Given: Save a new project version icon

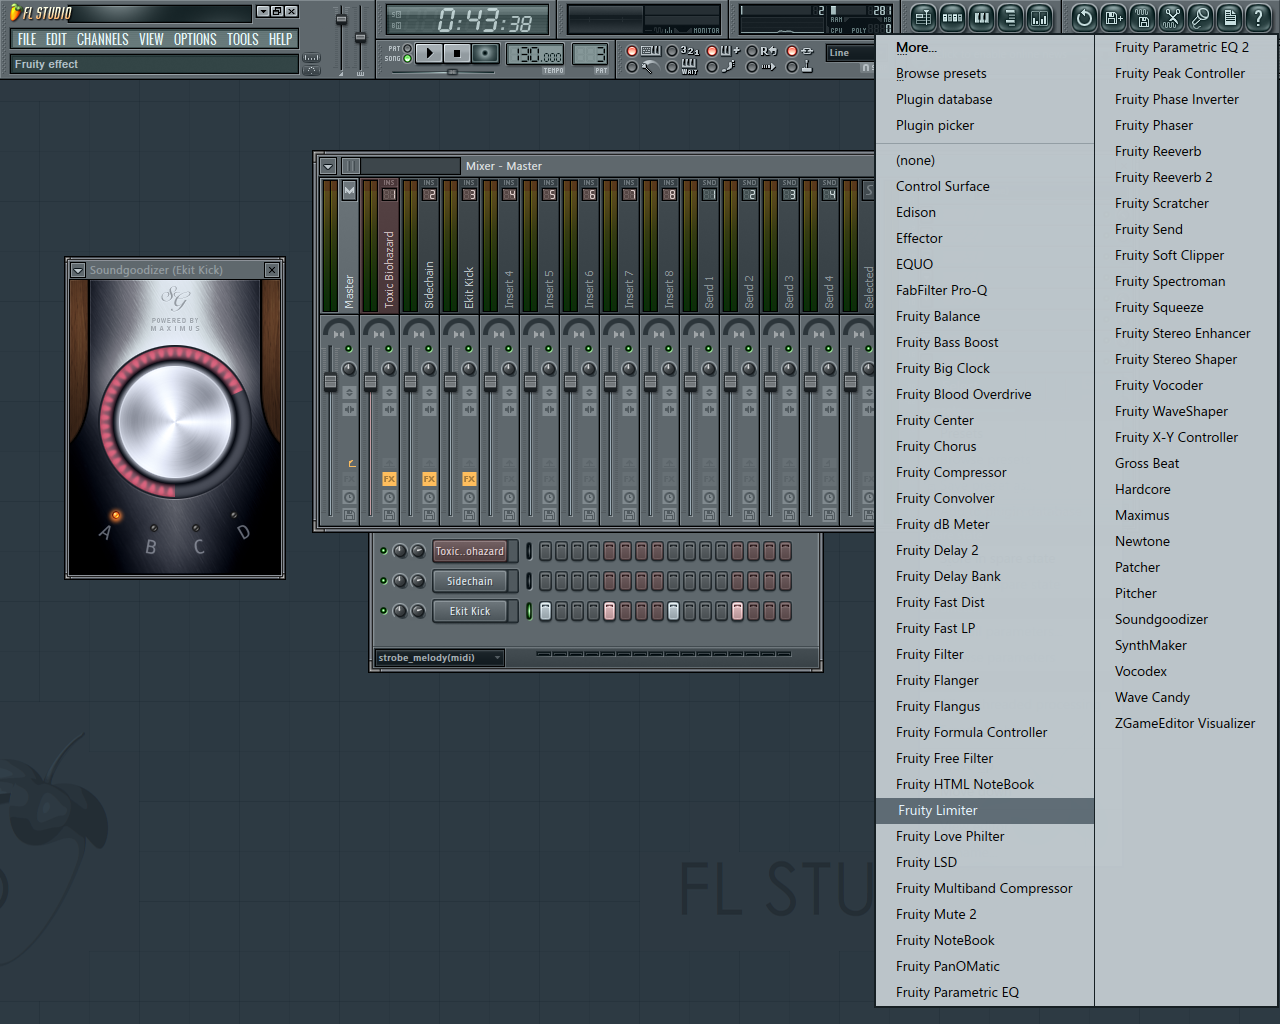Looking at the screenshot, I should 1113,17.
